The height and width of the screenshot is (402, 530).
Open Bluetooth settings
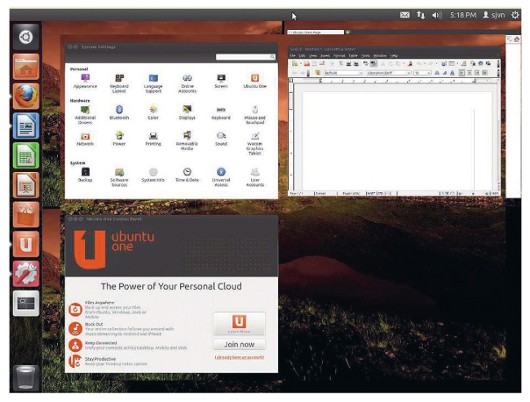[x=119, y=113]
